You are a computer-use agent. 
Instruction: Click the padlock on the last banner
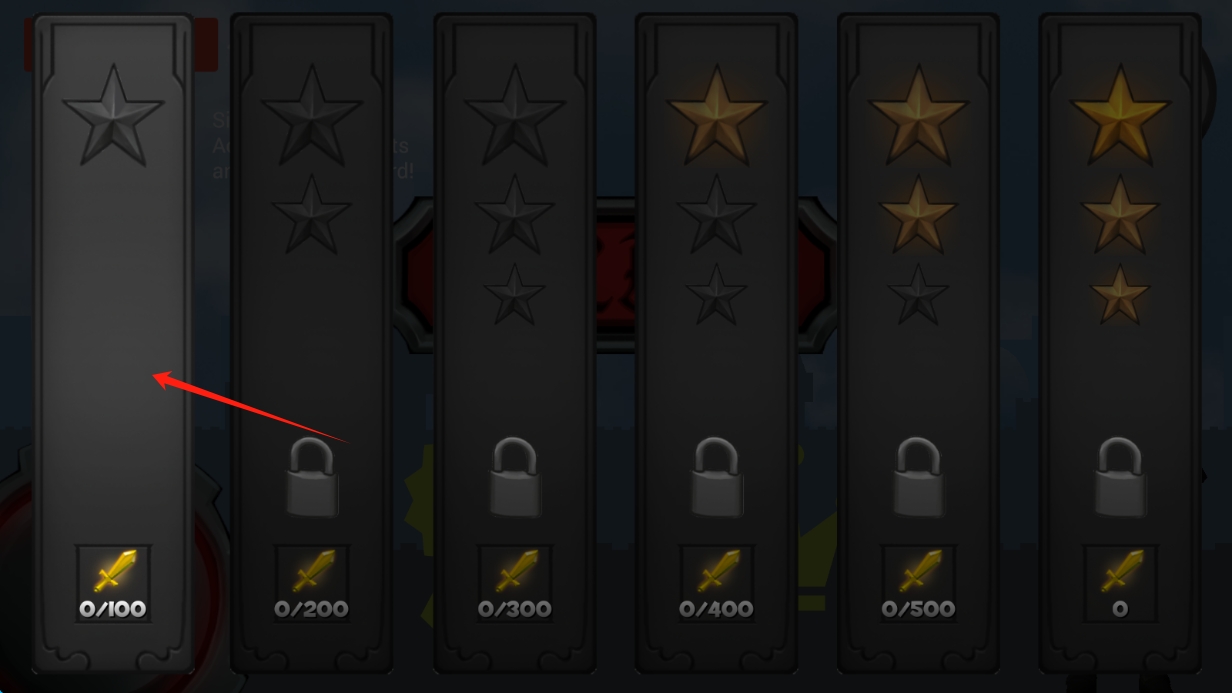1121,477
